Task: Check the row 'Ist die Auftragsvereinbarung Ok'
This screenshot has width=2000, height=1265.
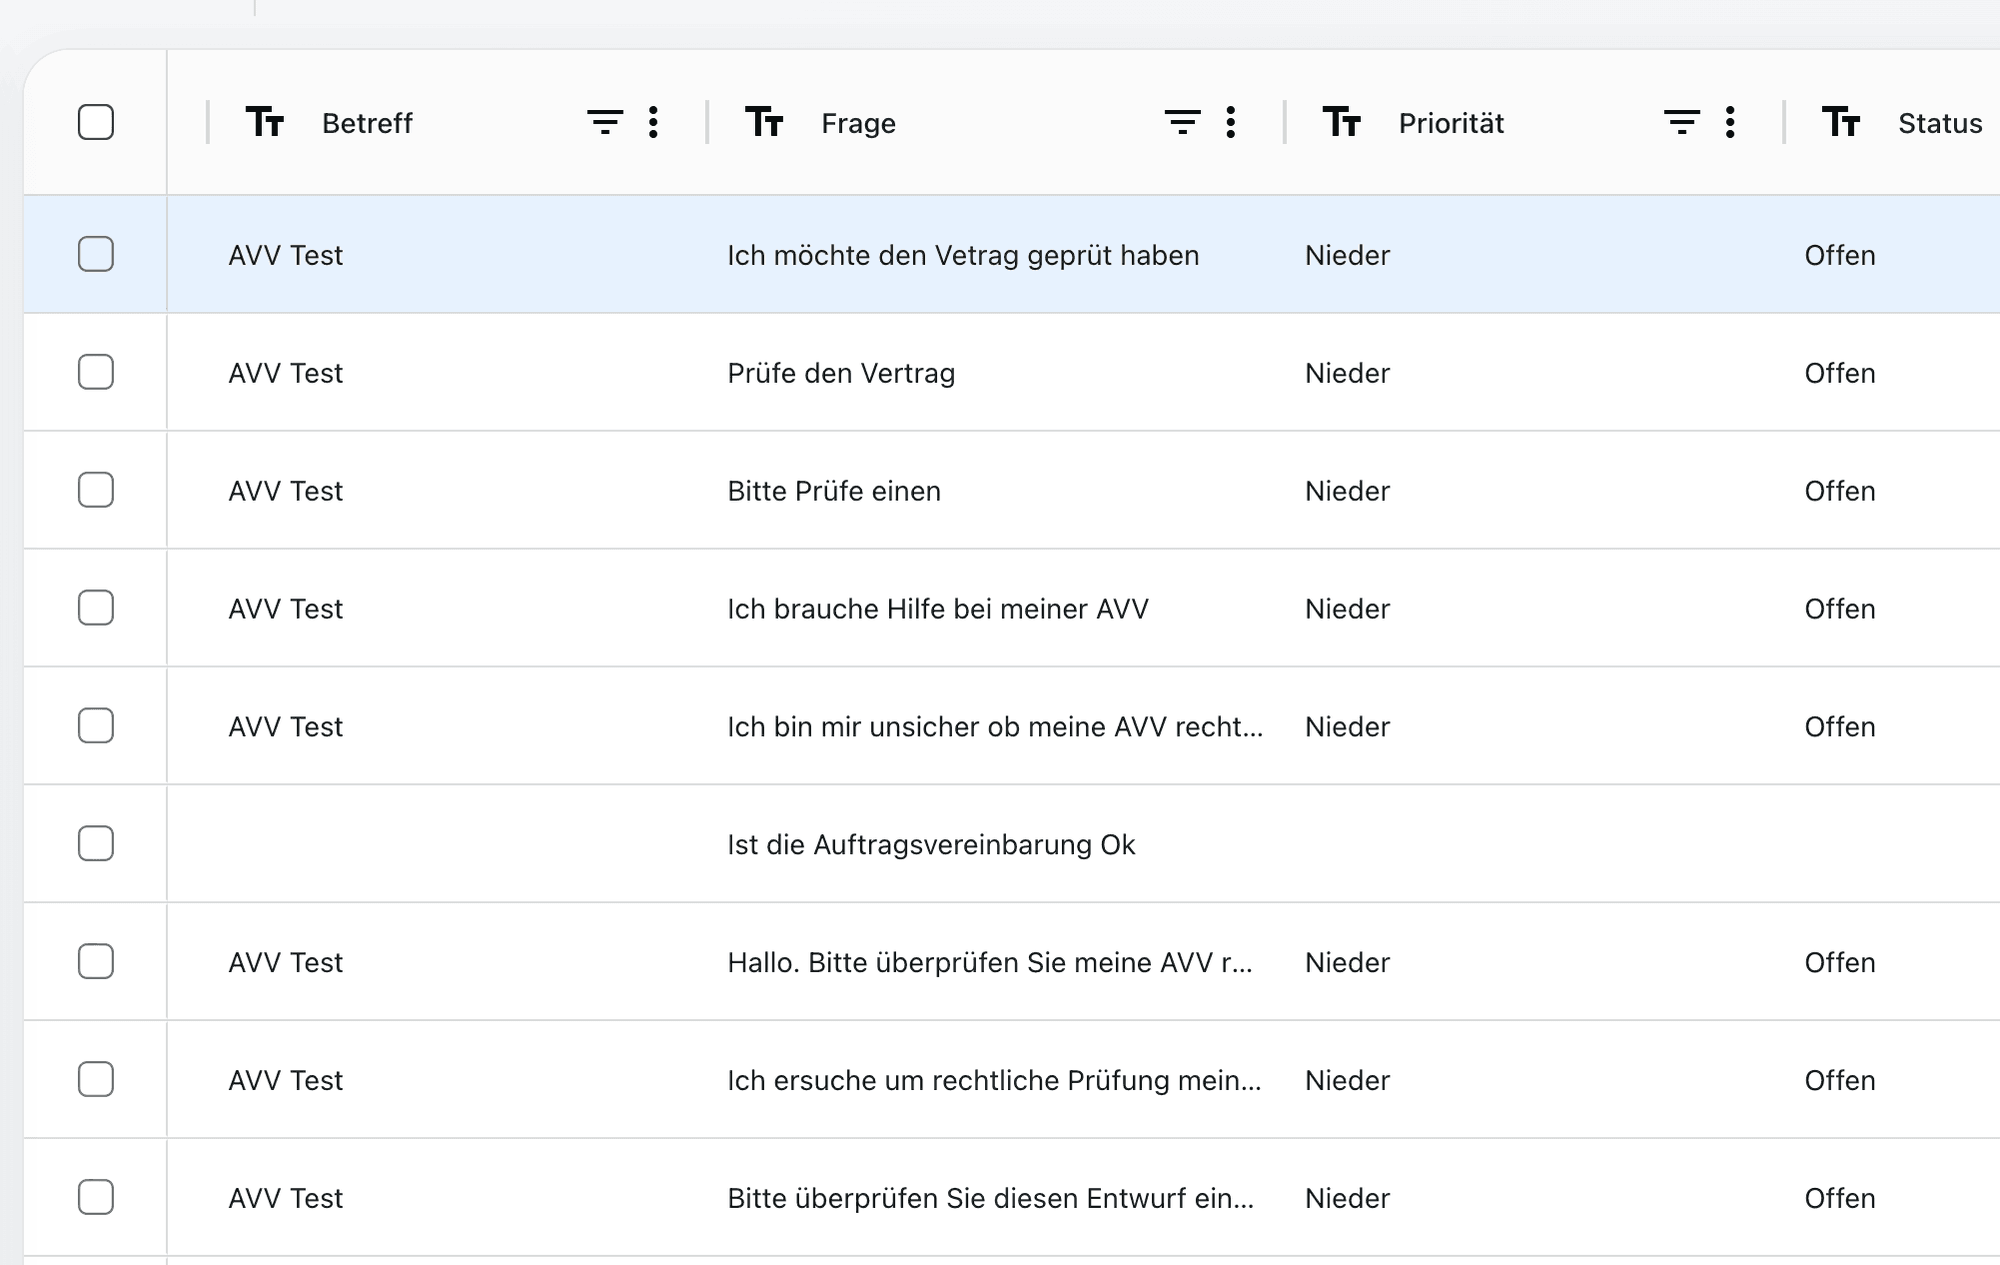Action: (x=96, y=844)
